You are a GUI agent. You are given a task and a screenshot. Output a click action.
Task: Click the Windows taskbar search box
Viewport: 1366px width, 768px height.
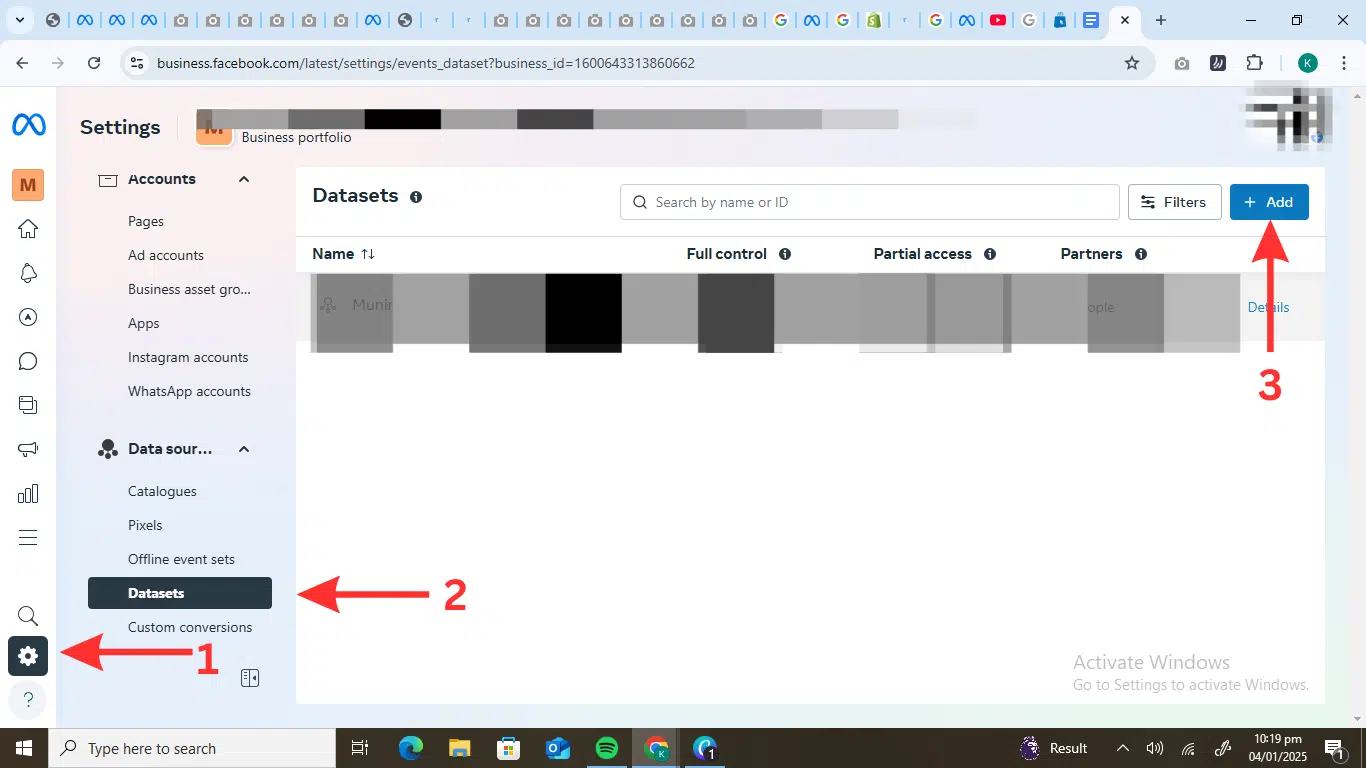tap(192, 748)
